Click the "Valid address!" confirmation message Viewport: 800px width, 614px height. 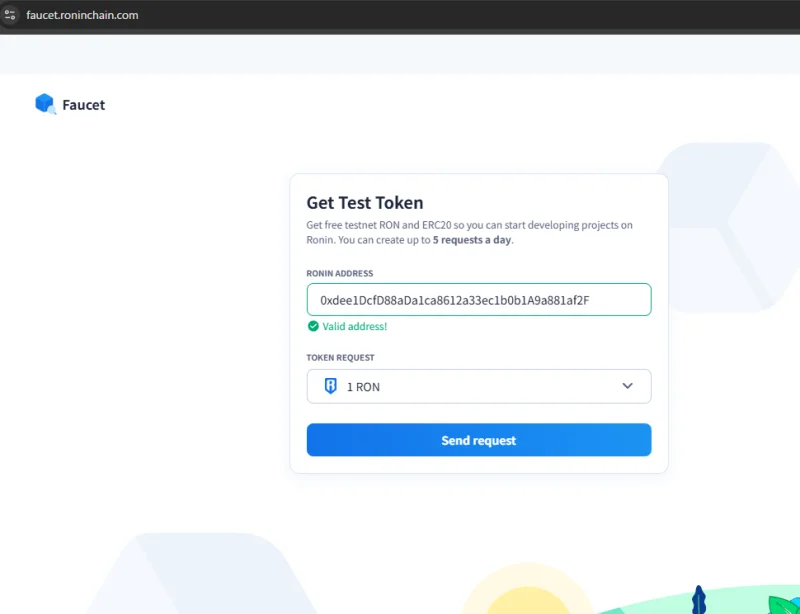pos(355,326)
